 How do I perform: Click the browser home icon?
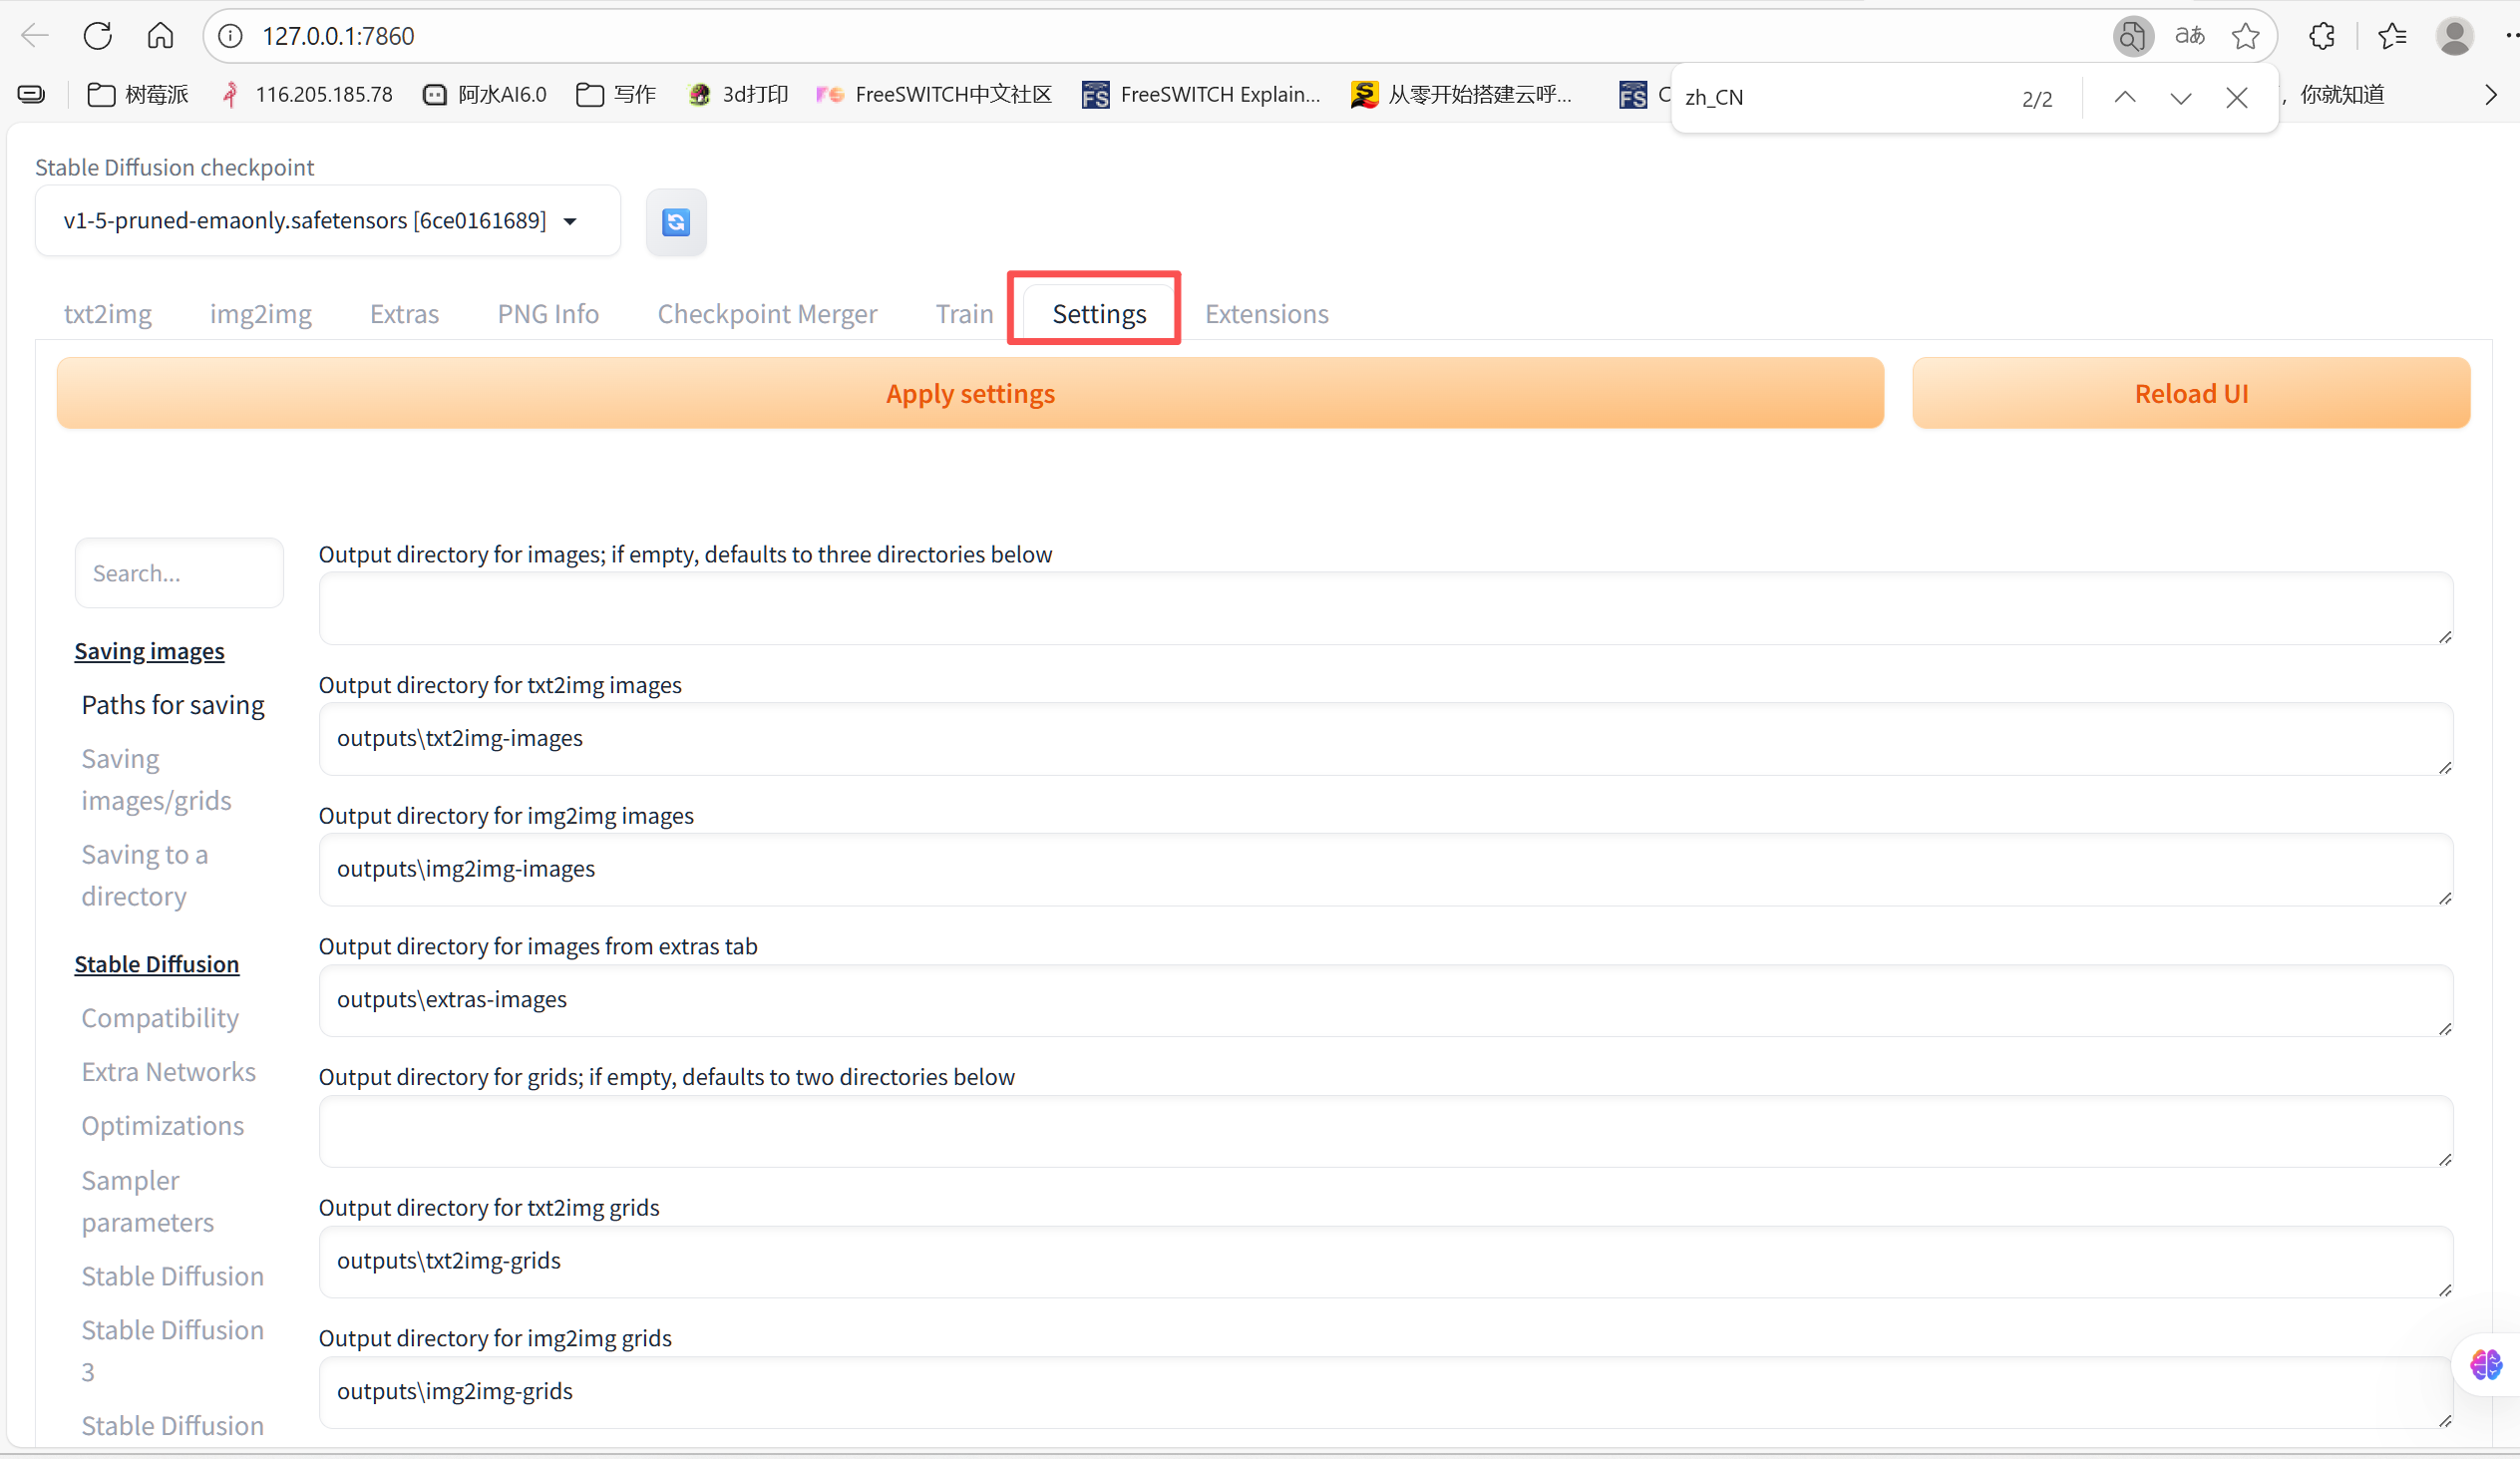tap(160, 36)
